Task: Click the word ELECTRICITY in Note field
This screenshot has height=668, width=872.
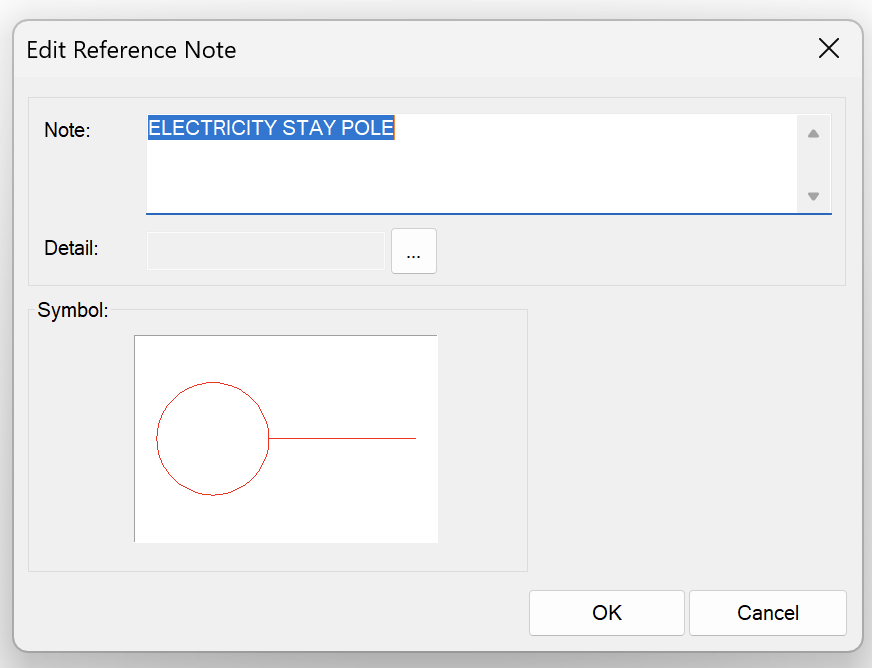Action: (x=212, y=128)
